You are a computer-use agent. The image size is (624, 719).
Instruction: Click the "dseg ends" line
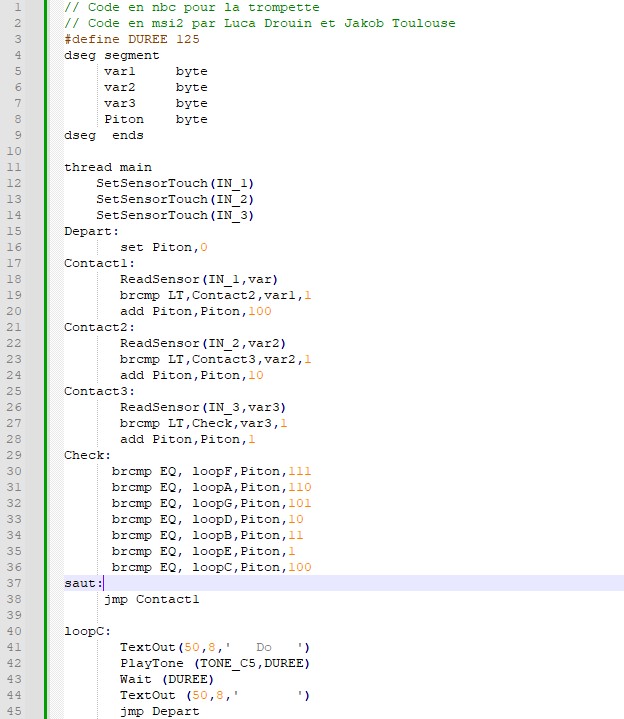tap(104, 136)
